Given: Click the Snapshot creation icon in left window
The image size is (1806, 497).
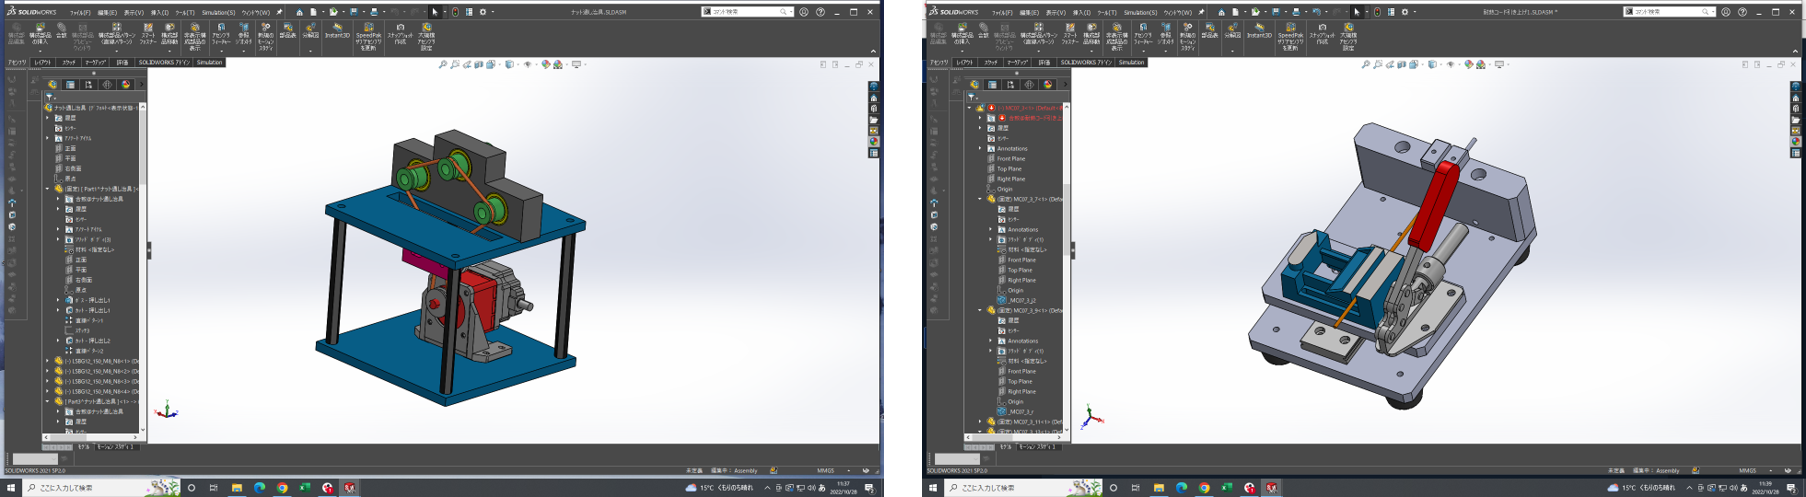Looking at the screenshot, I should coord(400,32).
